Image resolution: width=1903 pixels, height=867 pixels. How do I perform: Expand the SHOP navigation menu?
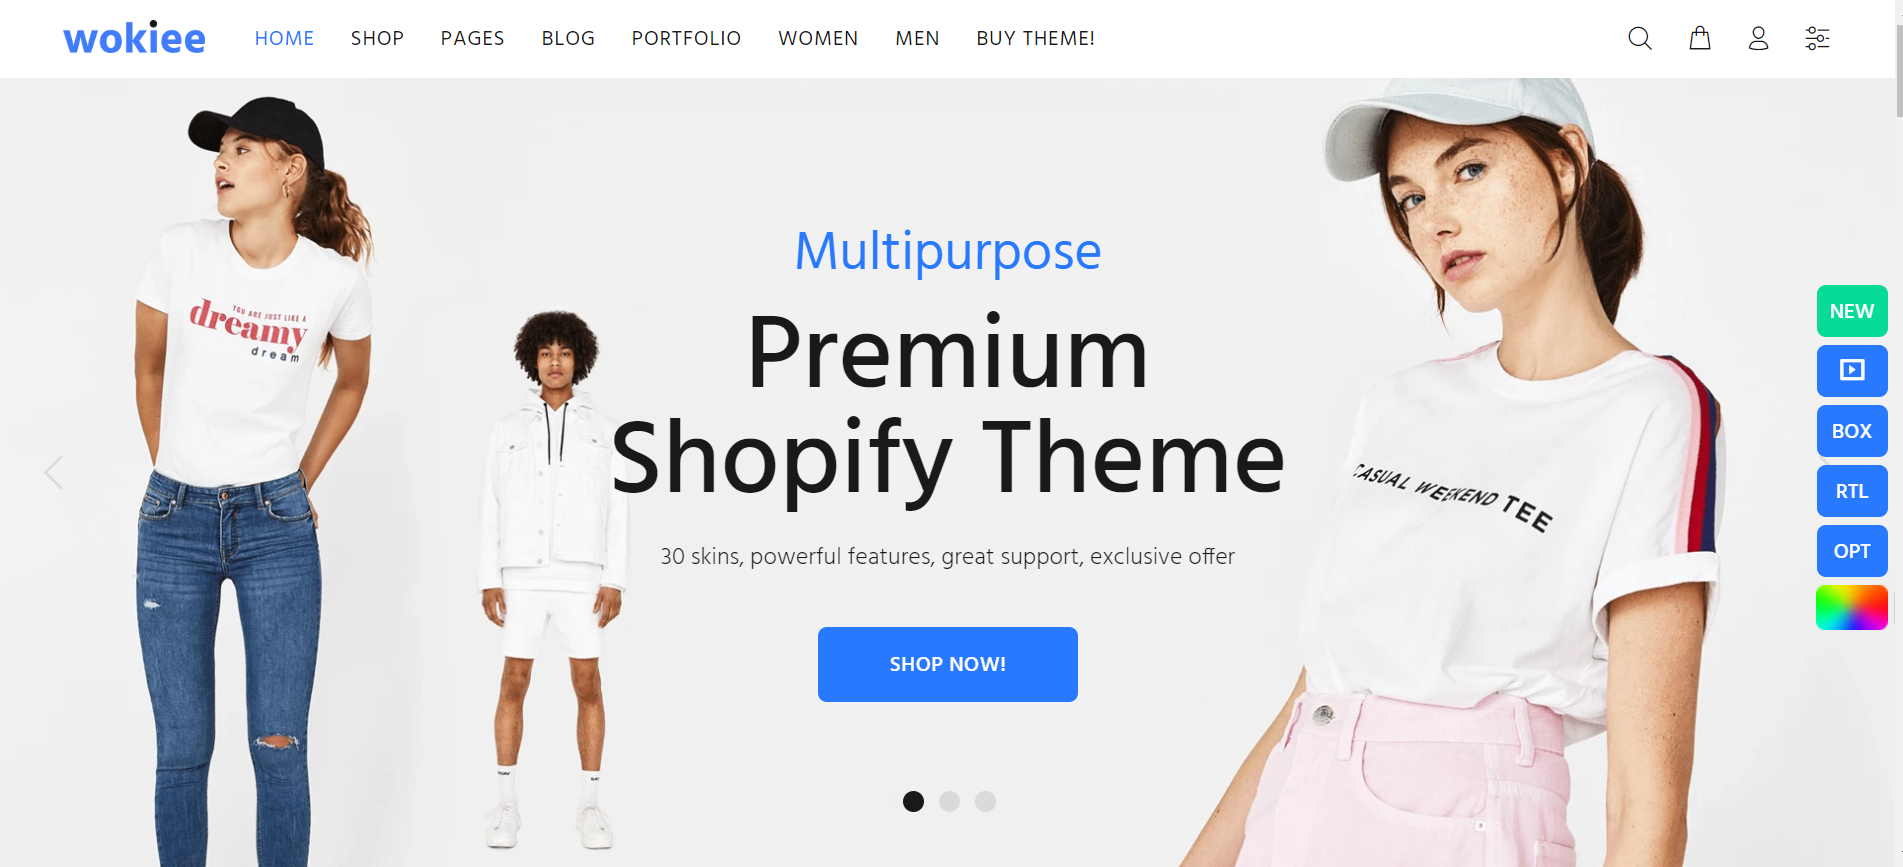377,38
